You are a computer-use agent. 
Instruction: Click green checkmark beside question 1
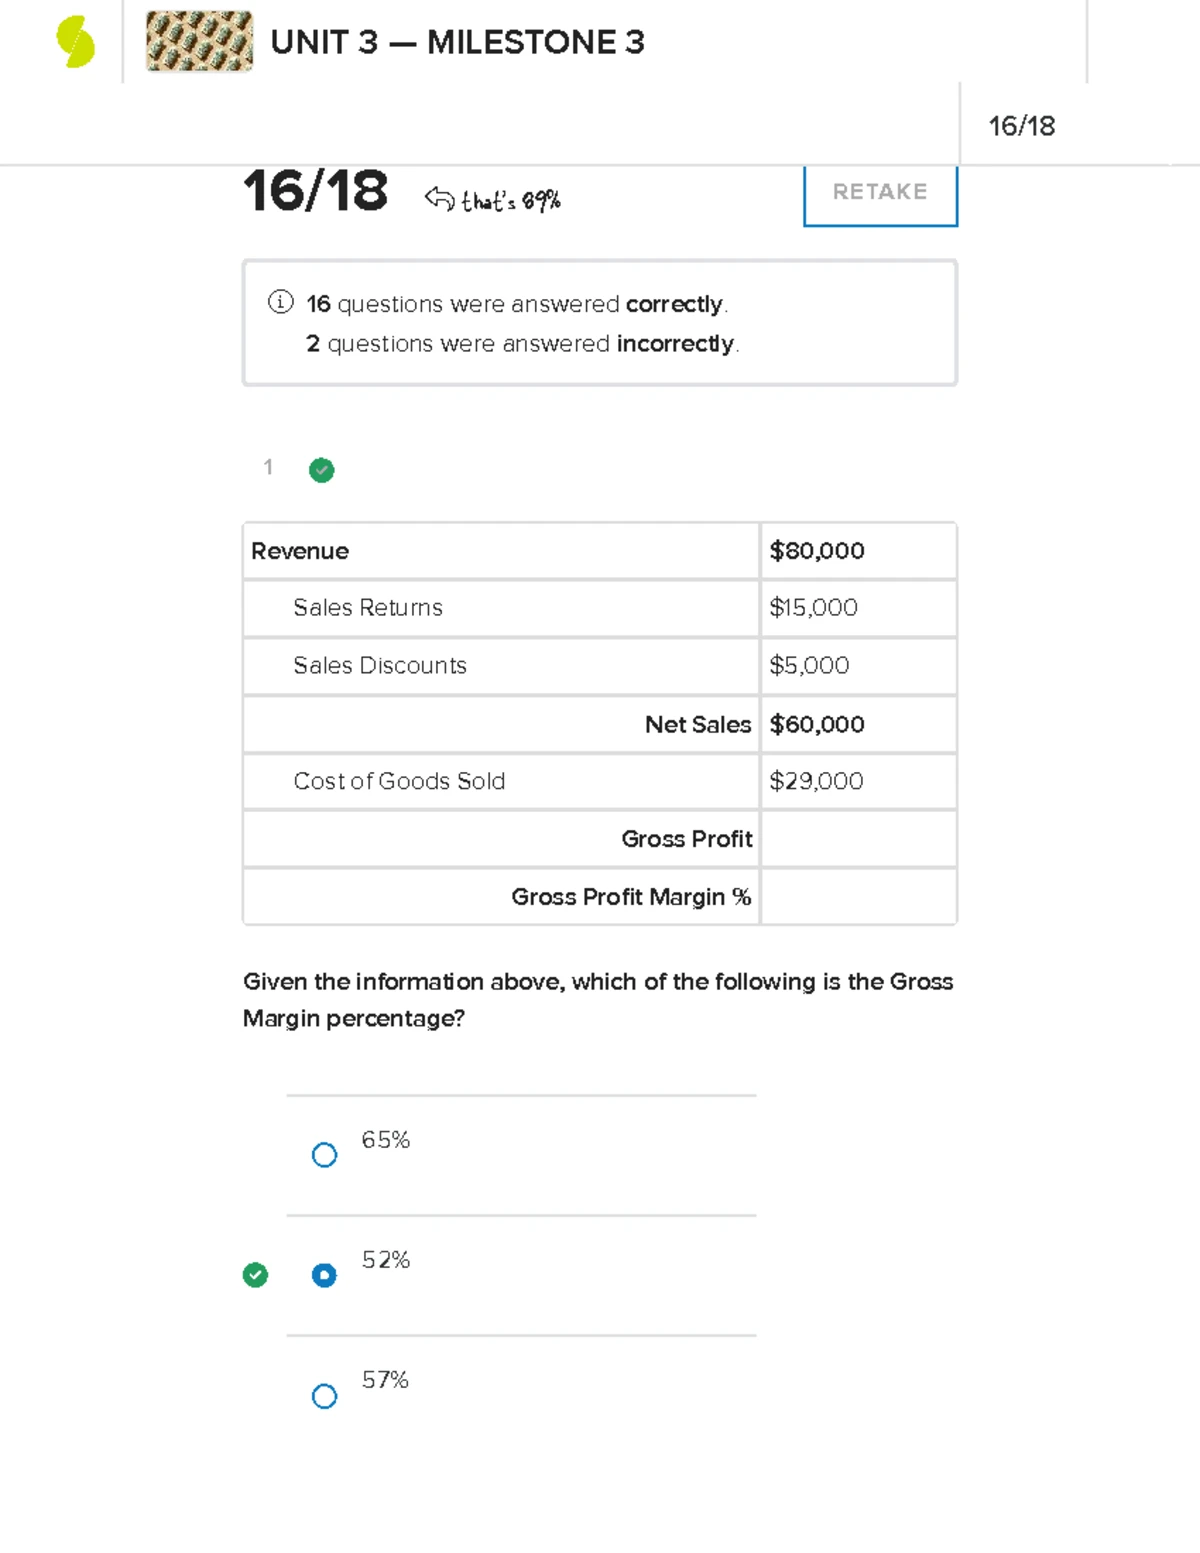pos(322,470)
